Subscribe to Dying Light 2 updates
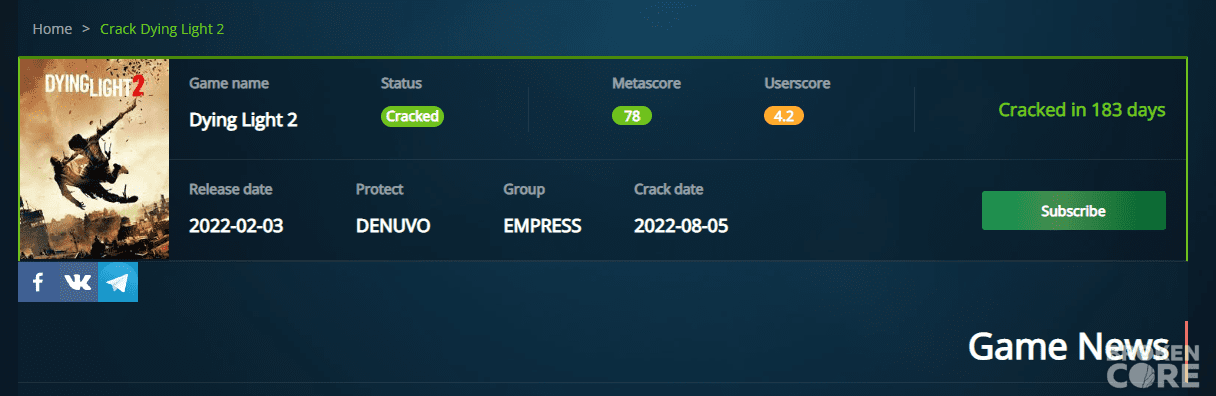 point(1073,211)
